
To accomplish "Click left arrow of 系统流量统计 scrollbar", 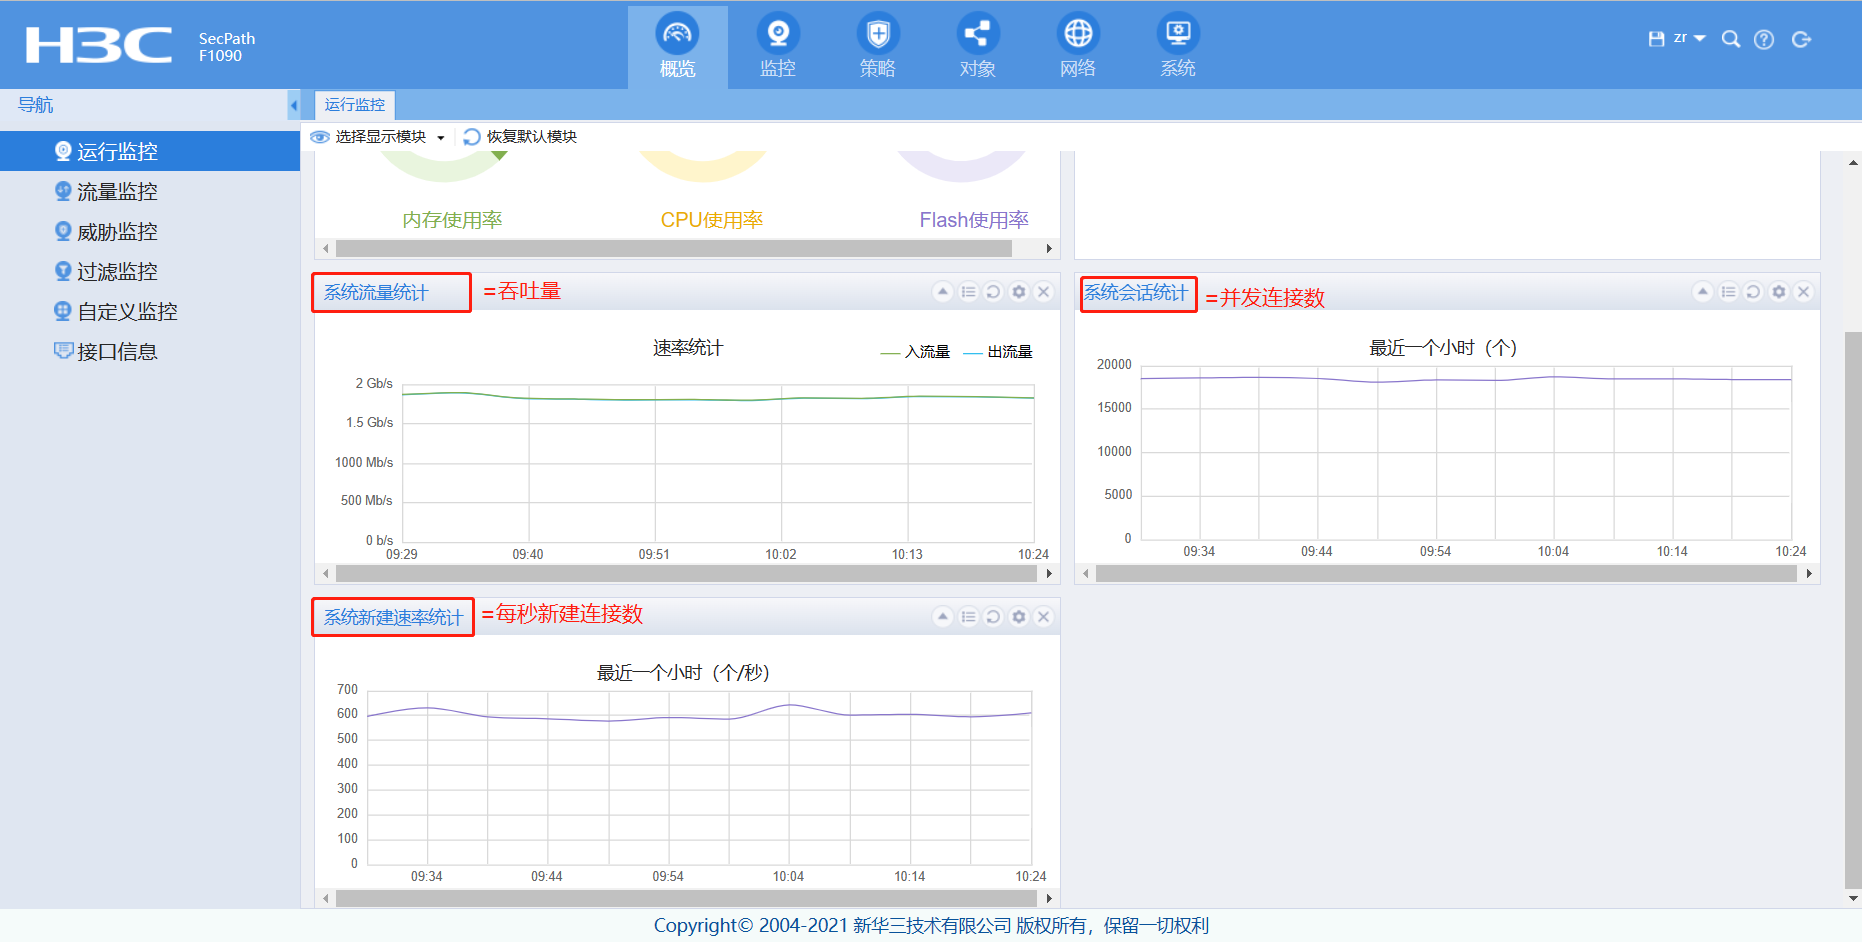I will (x=326, y=573).
